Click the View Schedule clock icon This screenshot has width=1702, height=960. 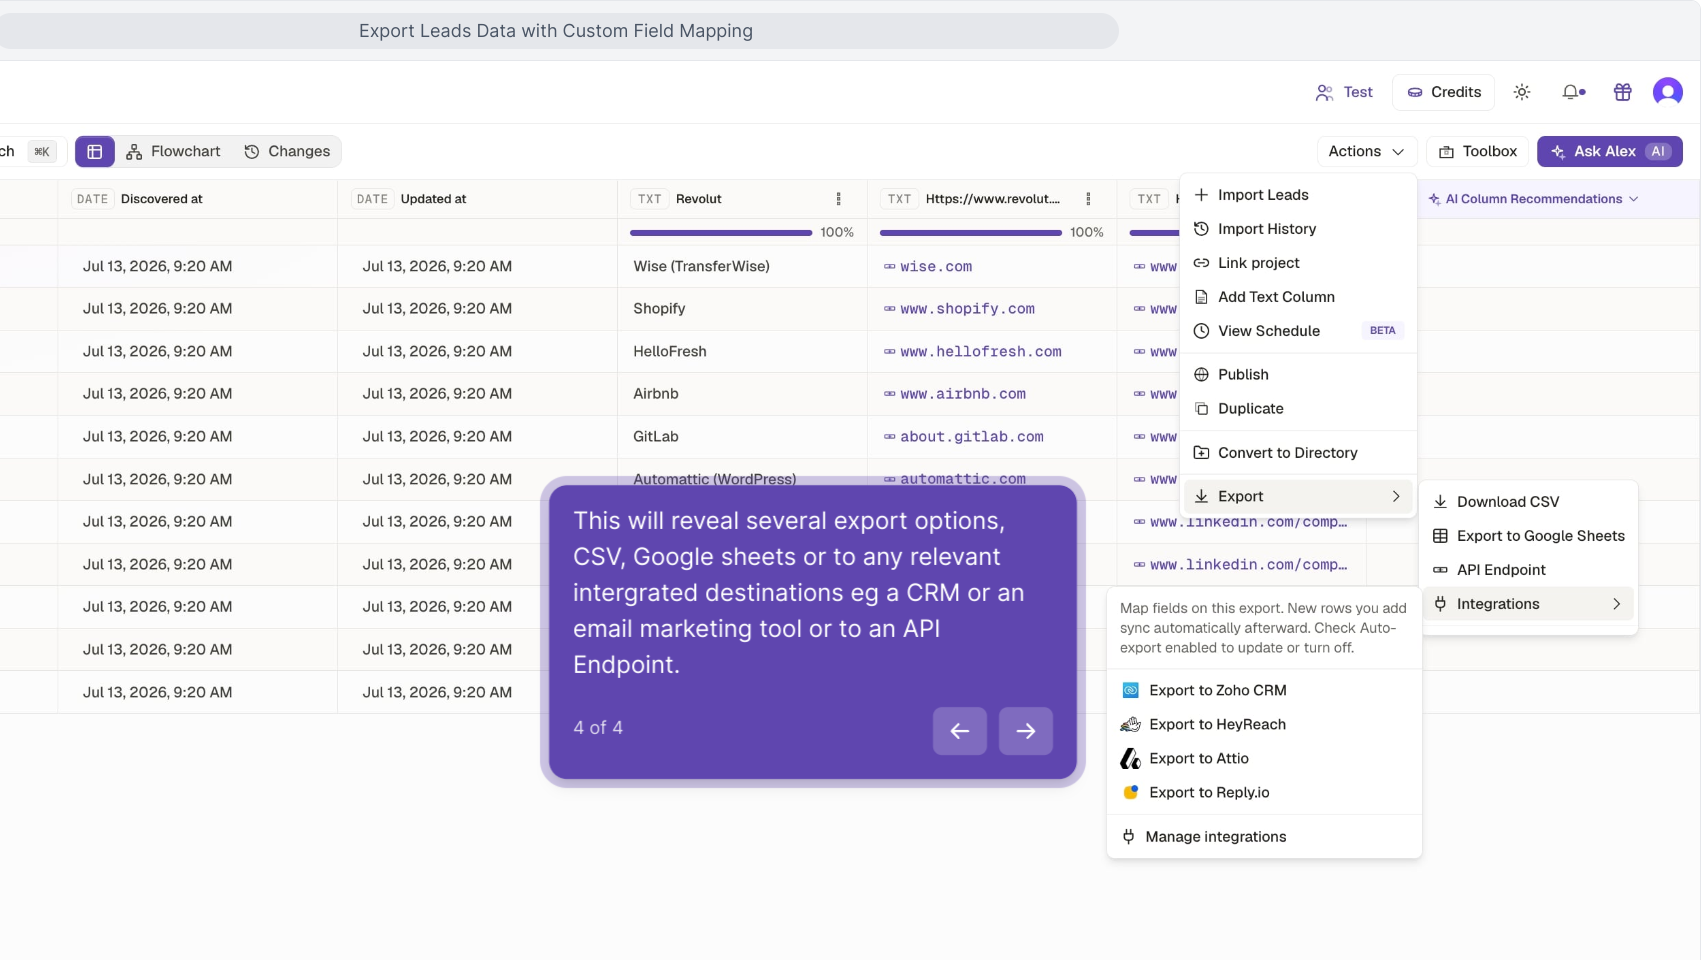[x=1202, y=331]
